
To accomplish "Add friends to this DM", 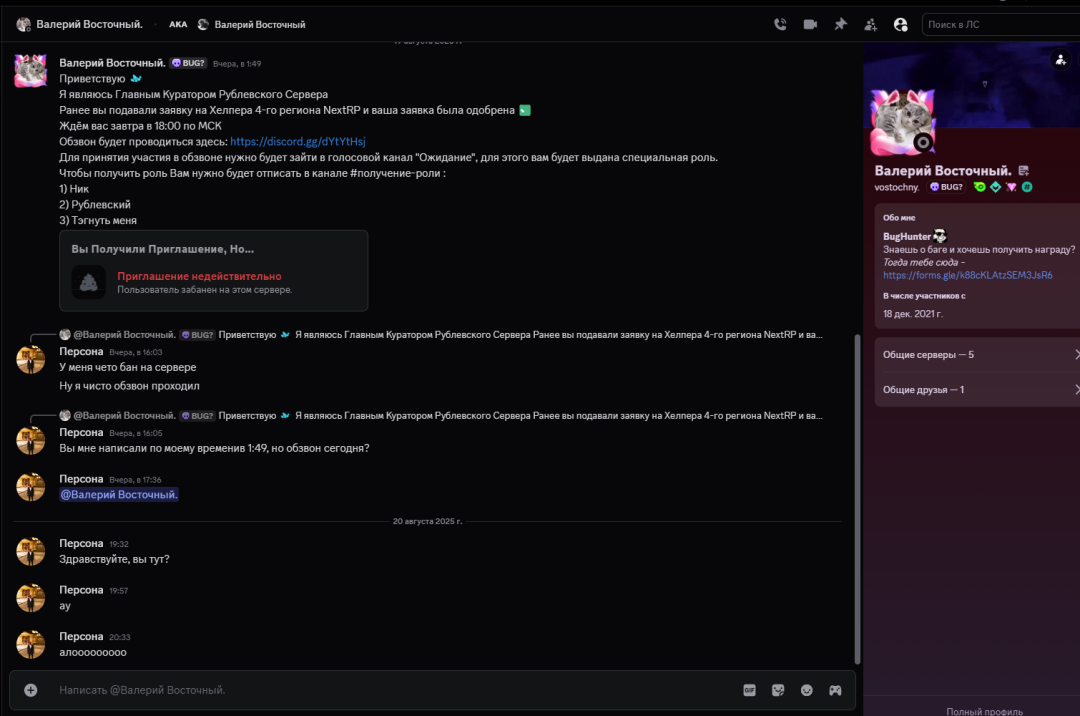I will tap(871, 25).
